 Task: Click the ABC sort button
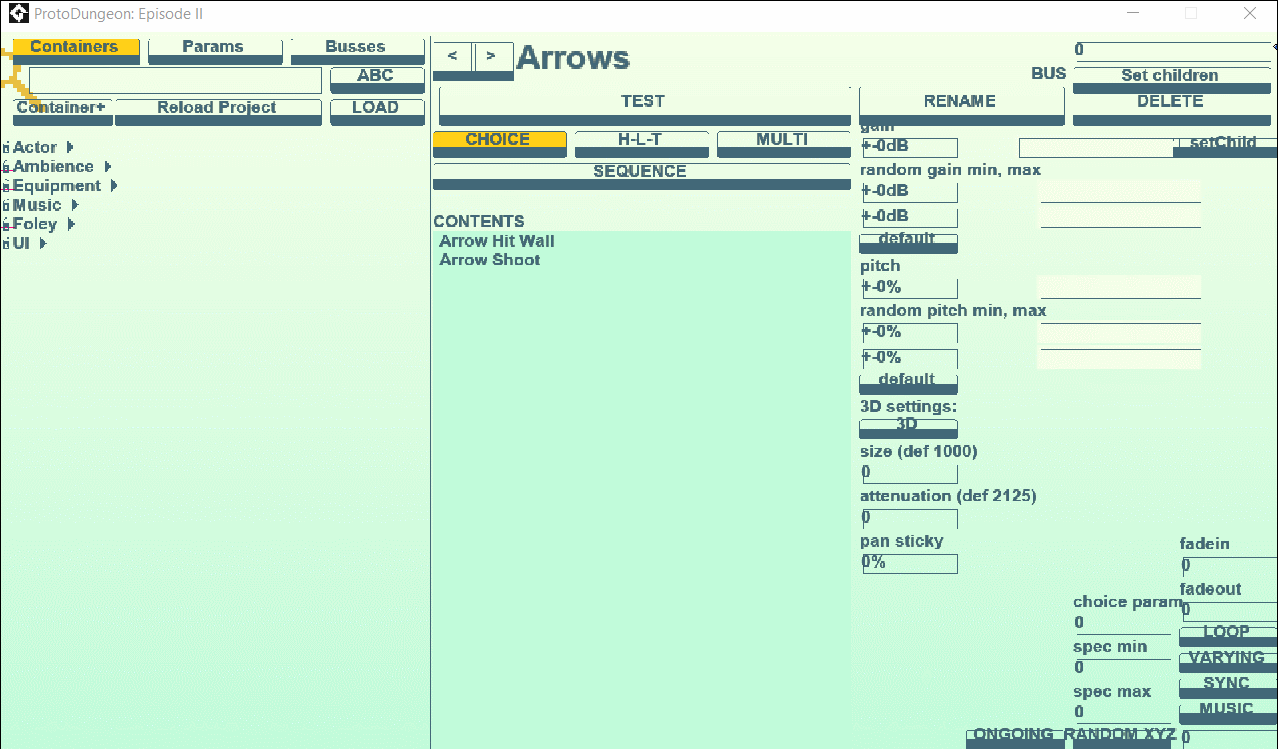[x=377, y=80]
